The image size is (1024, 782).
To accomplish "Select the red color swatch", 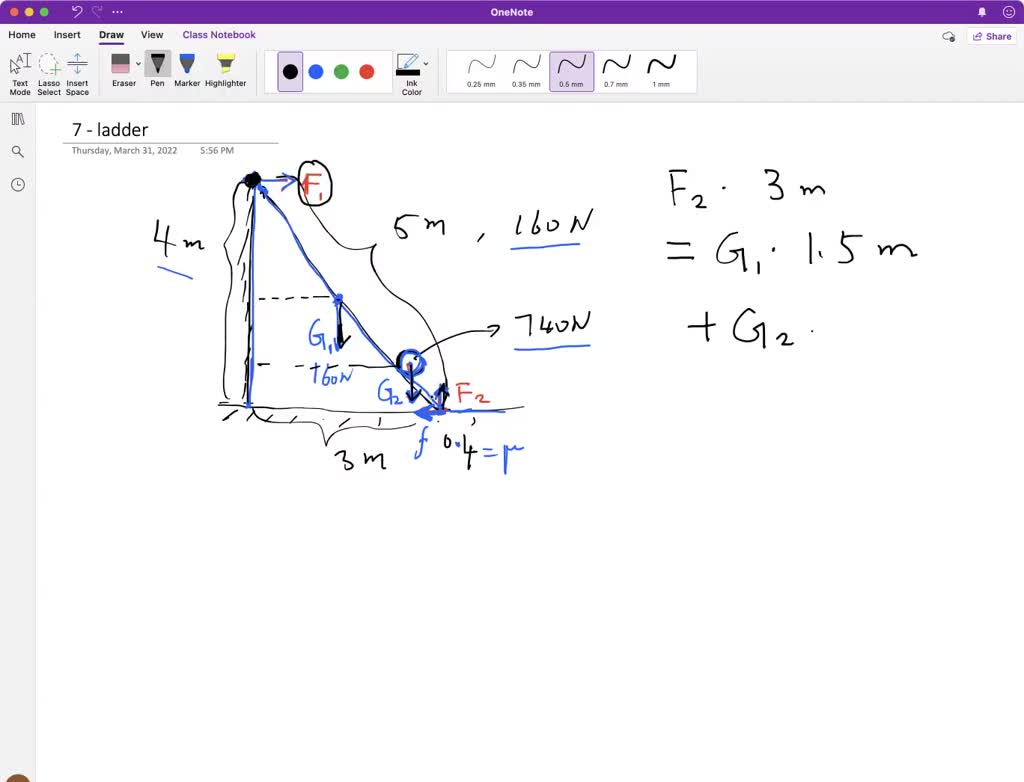I will click(368, 71).
